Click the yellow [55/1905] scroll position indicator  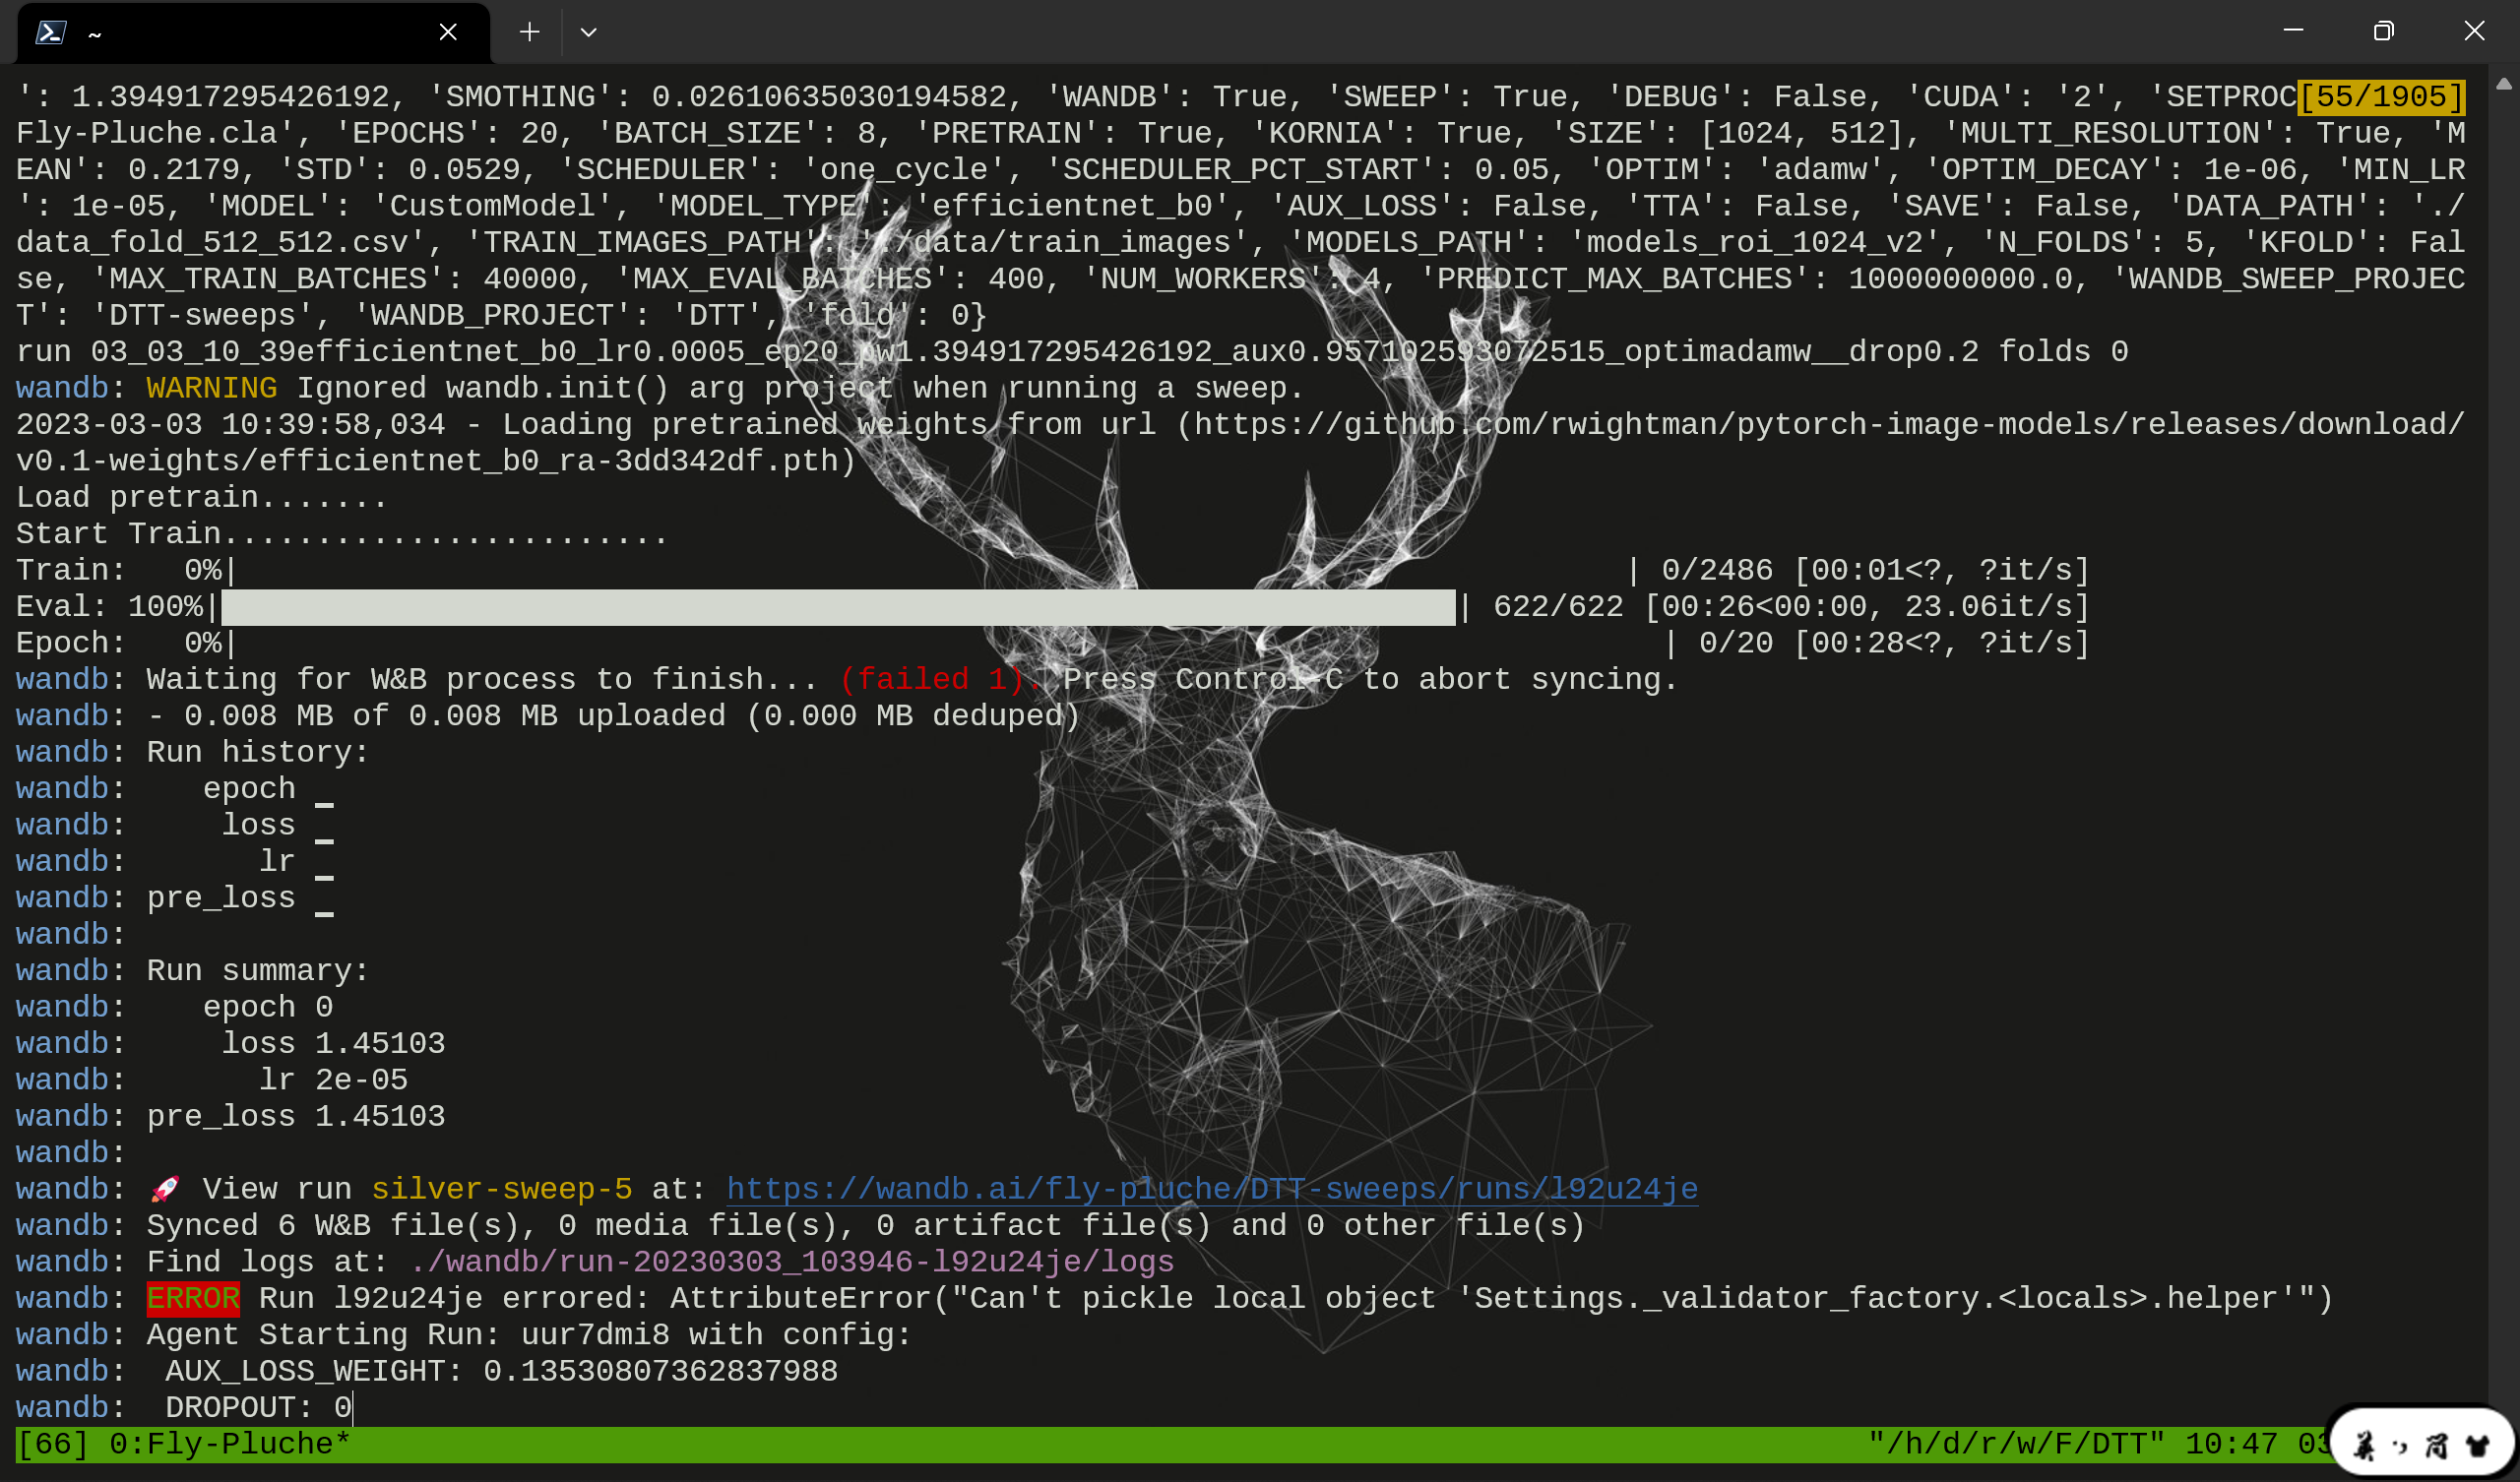click(x=2380, y=96)
